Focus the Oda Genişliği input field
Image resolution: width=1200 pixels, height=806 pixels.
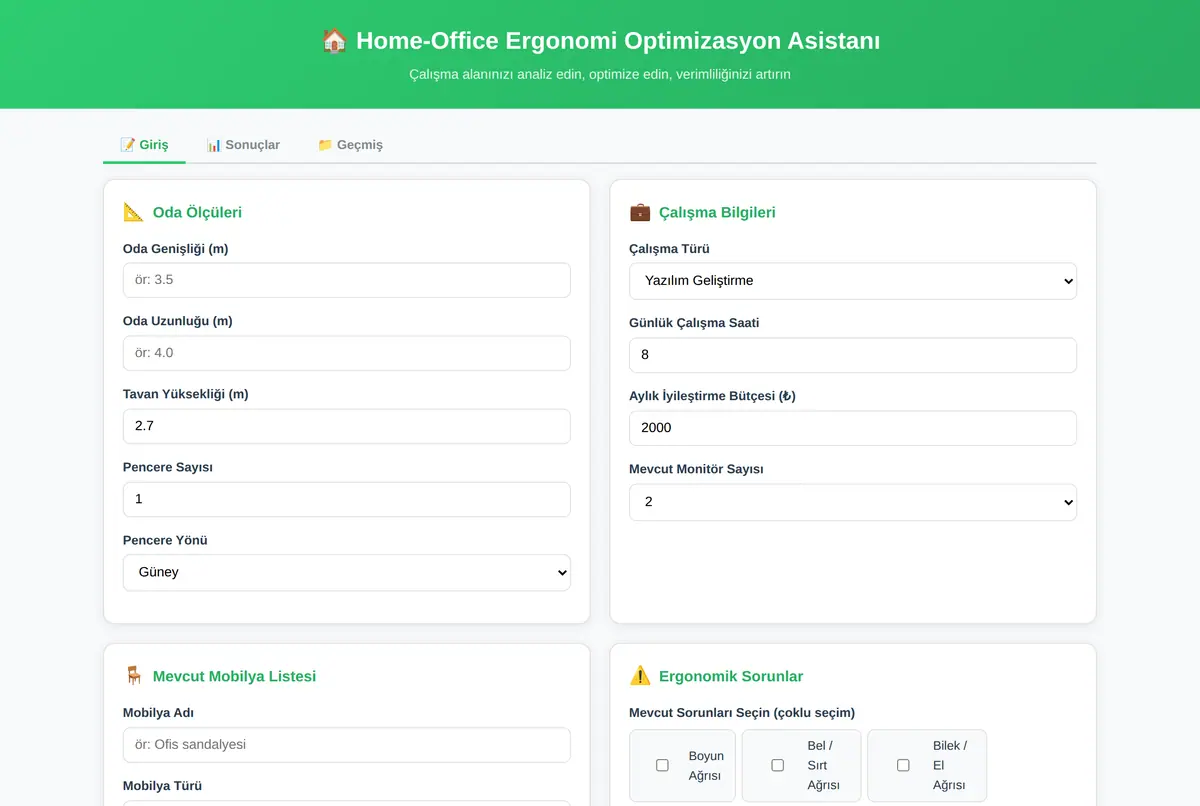347,280
